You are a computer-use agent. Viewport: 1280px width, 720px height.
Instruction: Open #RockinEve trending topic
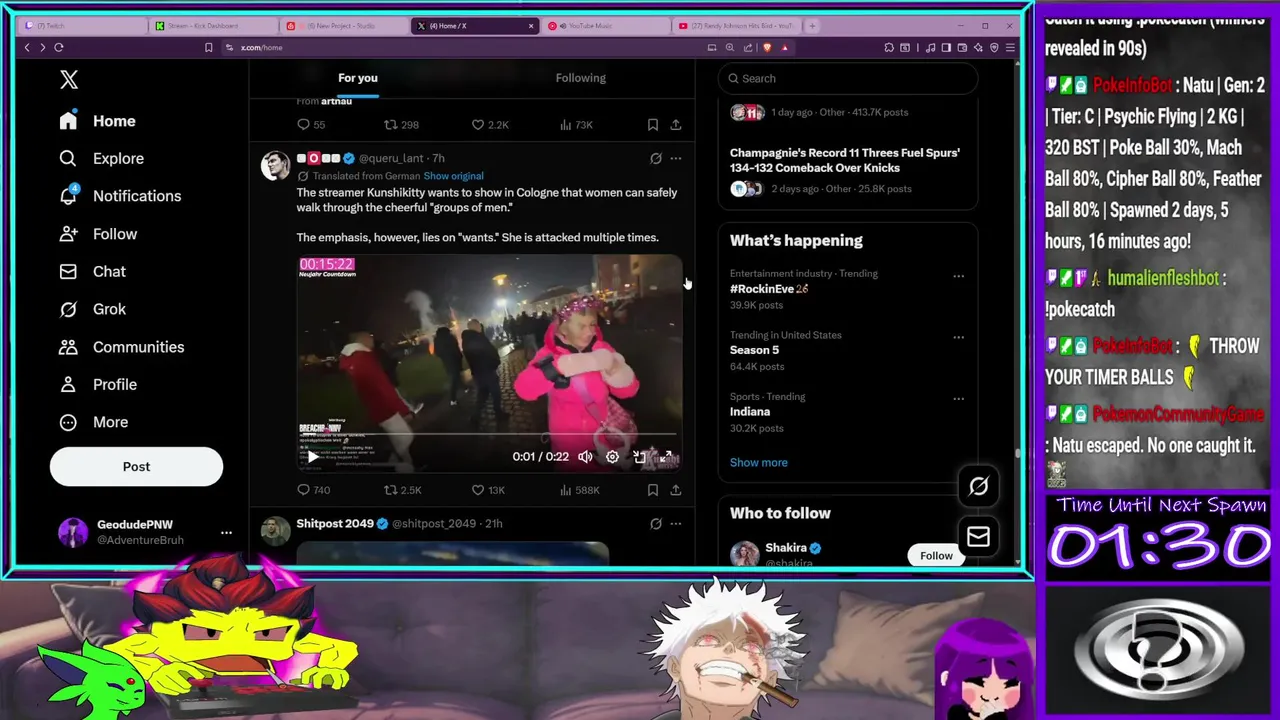point(768,289)
